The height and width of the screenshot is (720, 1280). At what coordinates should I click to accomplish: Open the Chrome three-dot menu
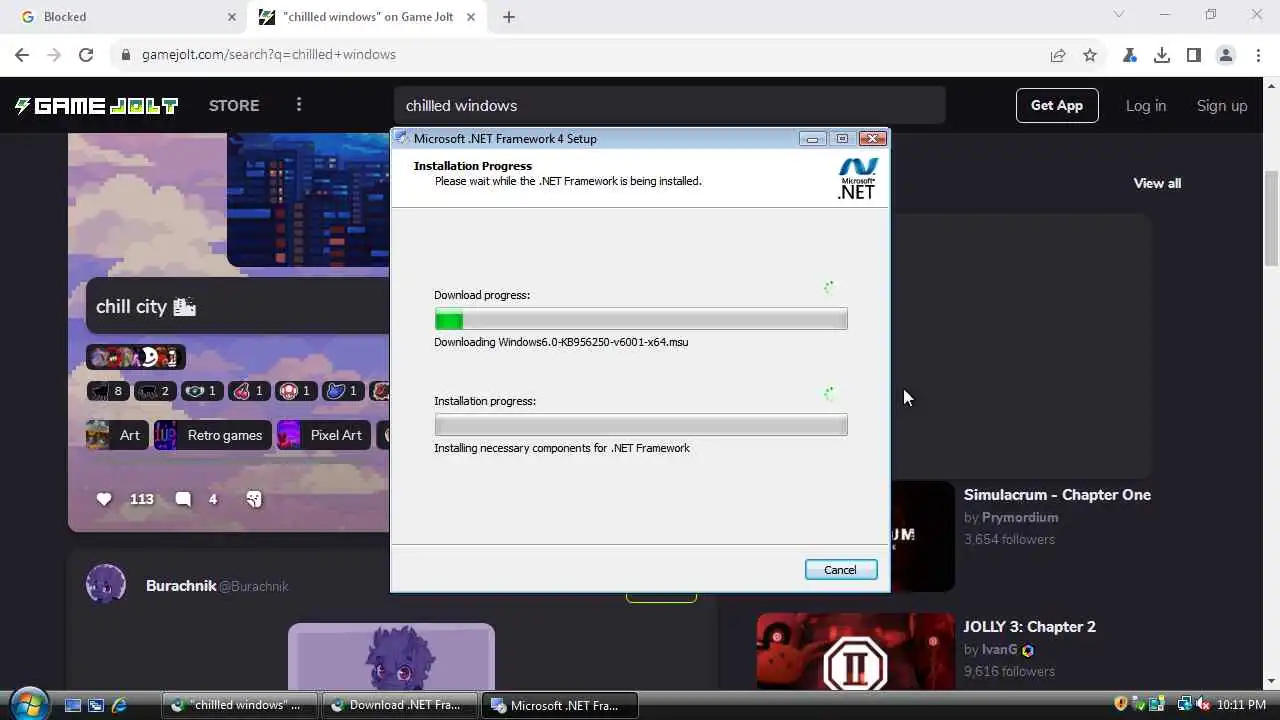(x=1258, y=55)
